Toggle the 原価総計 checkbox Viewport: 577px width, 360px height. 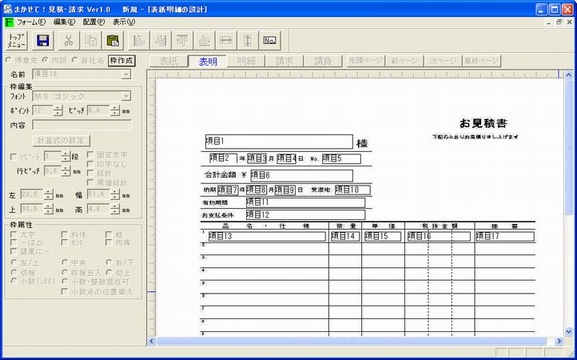(x=90, y=182)
